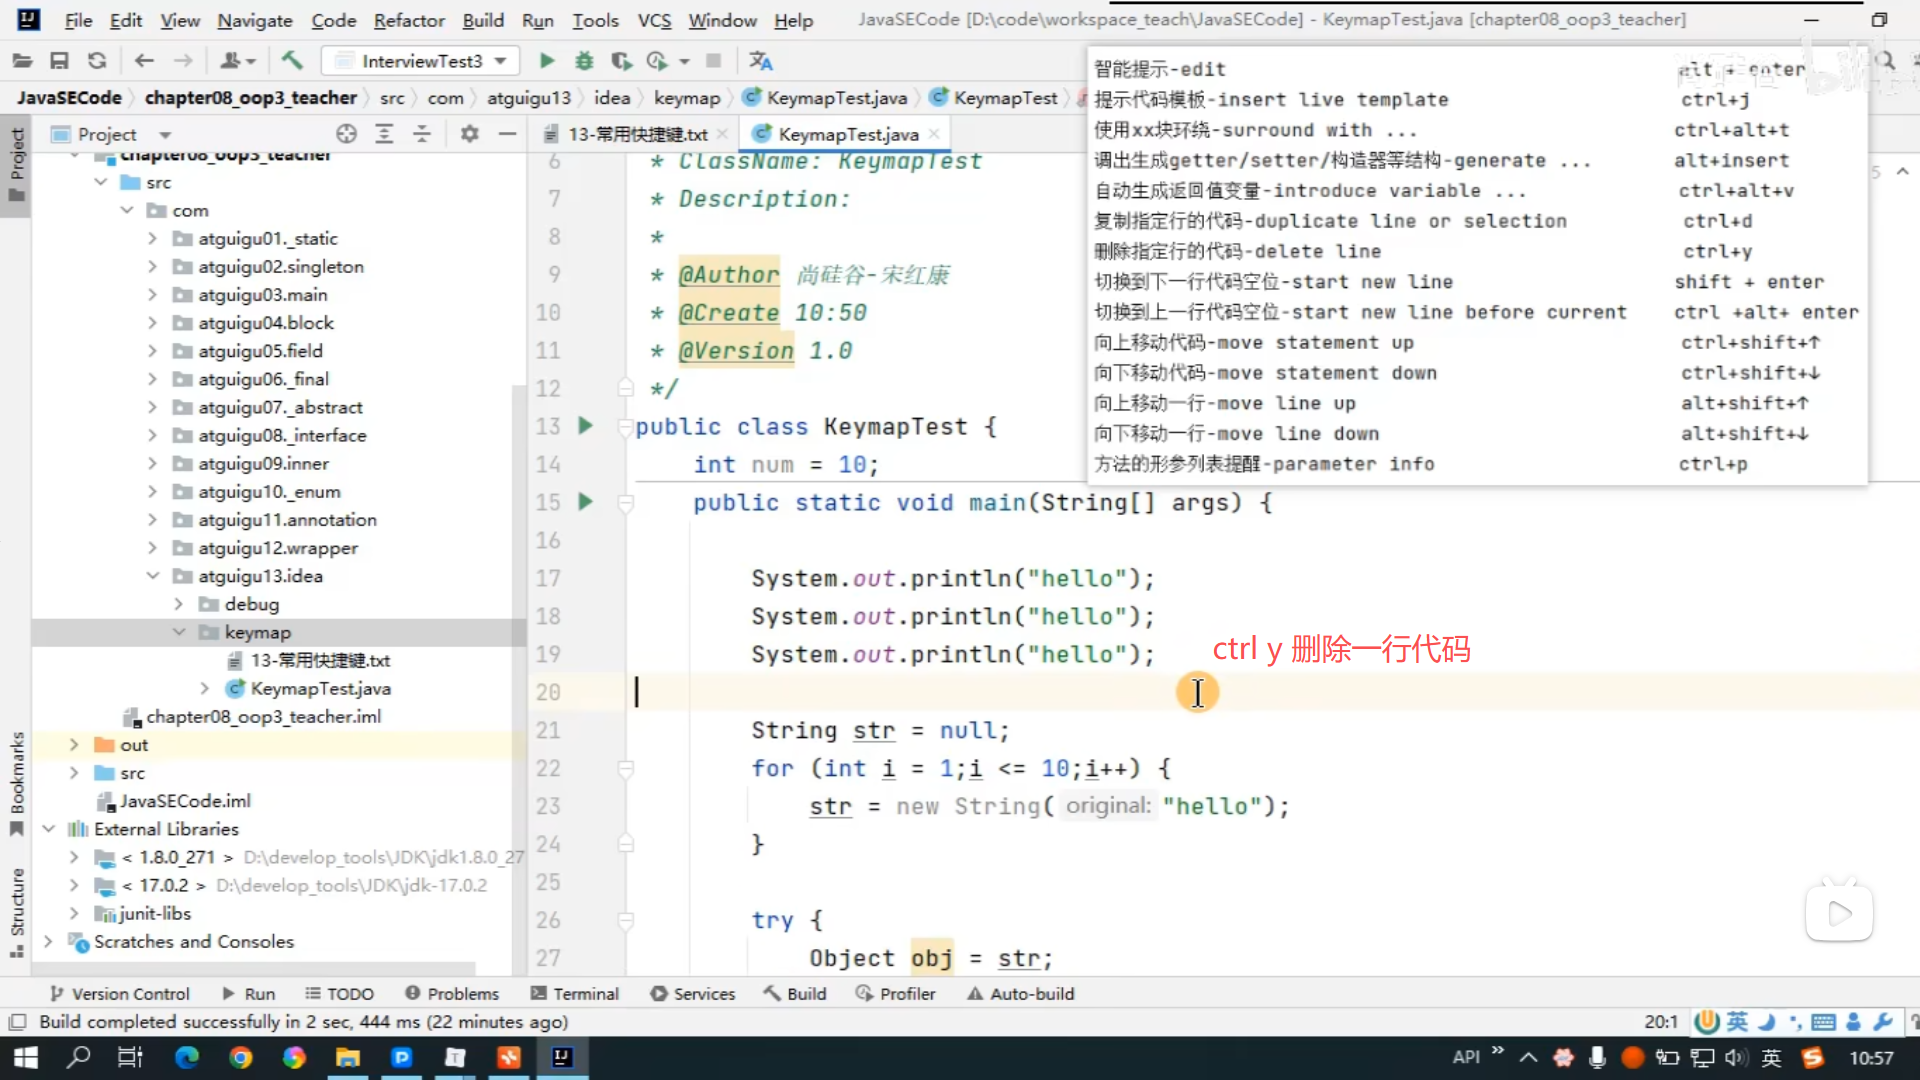Collapse the keymap folder
The height and width of the screenshot is (1080, 1920).
pyautogui.click(x=179, y=632)
